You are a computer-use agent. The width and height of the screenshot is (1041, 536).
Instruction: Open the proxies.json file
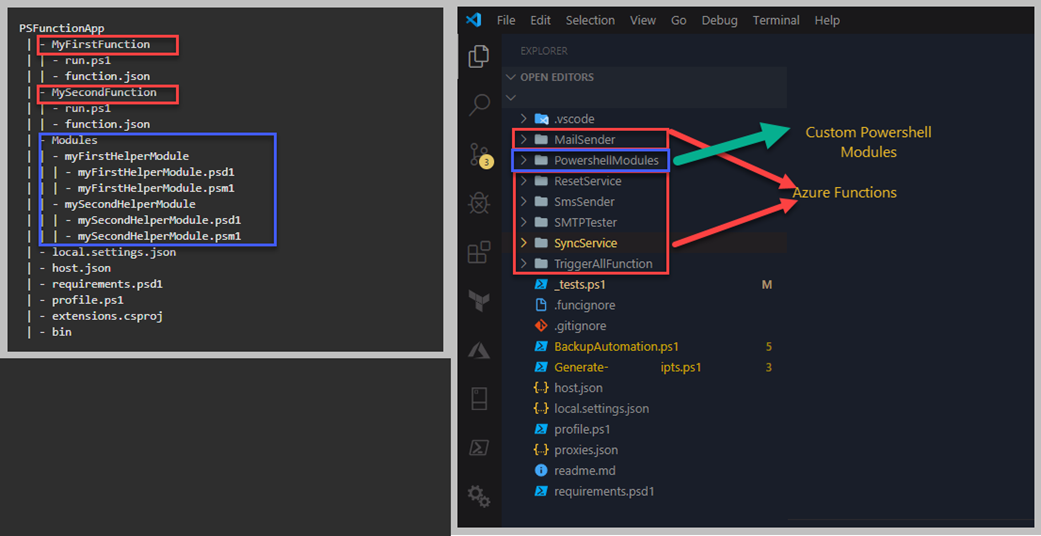point(586,450)
